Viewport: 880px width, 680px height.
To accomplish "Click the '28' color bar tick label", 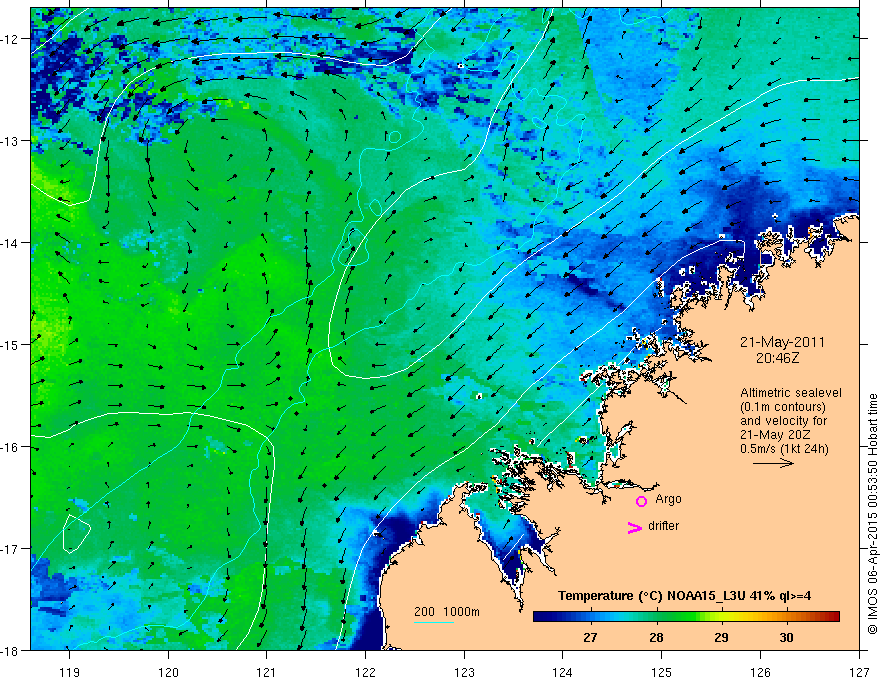I will pyautogui.click(x=656, y=637).
